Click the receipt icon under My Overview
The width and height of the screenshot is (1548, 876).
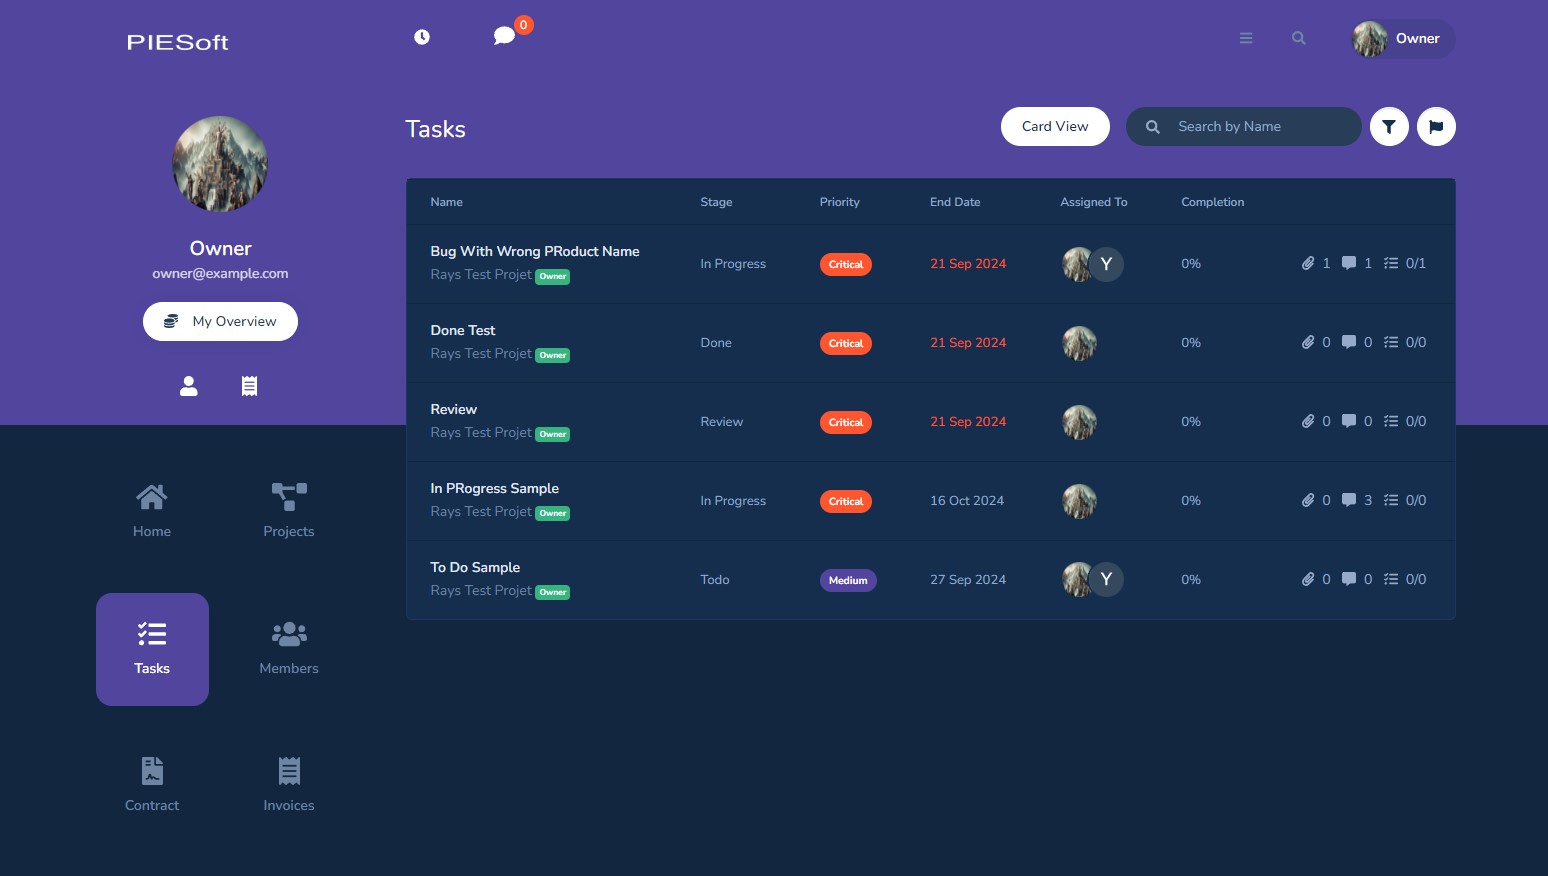coord(250,386)
